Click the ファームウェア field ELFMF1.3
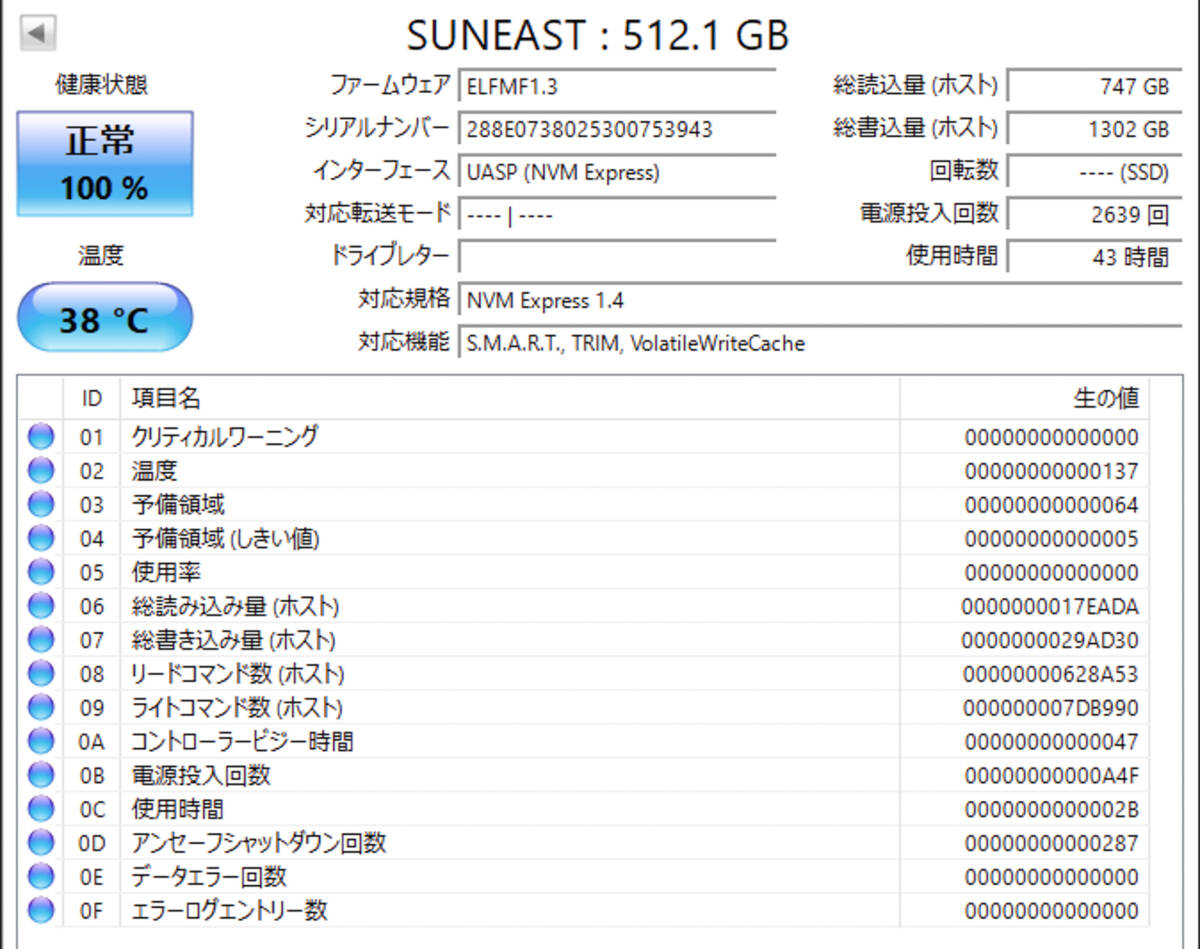This screenshot has width=1200, height=949. [617, 86]
